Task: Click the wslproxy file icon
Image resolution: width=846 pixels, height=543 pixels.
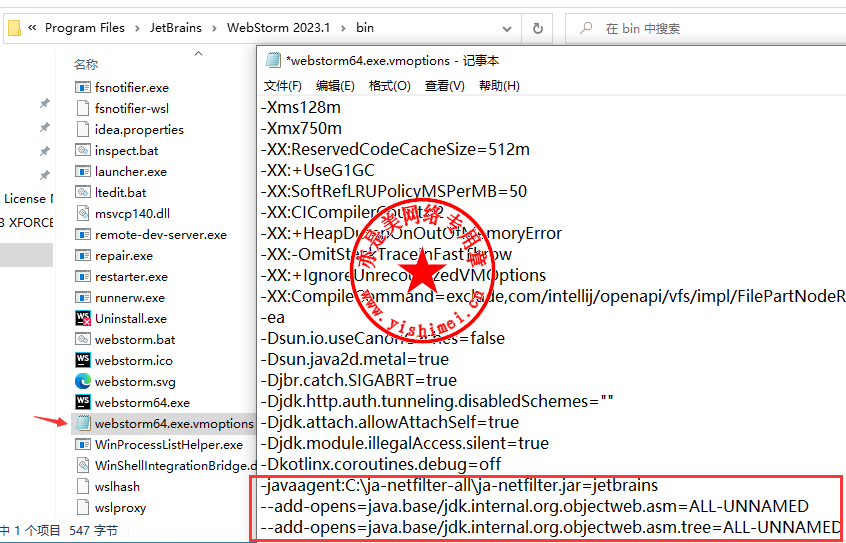Action: [x=83, y=507]
